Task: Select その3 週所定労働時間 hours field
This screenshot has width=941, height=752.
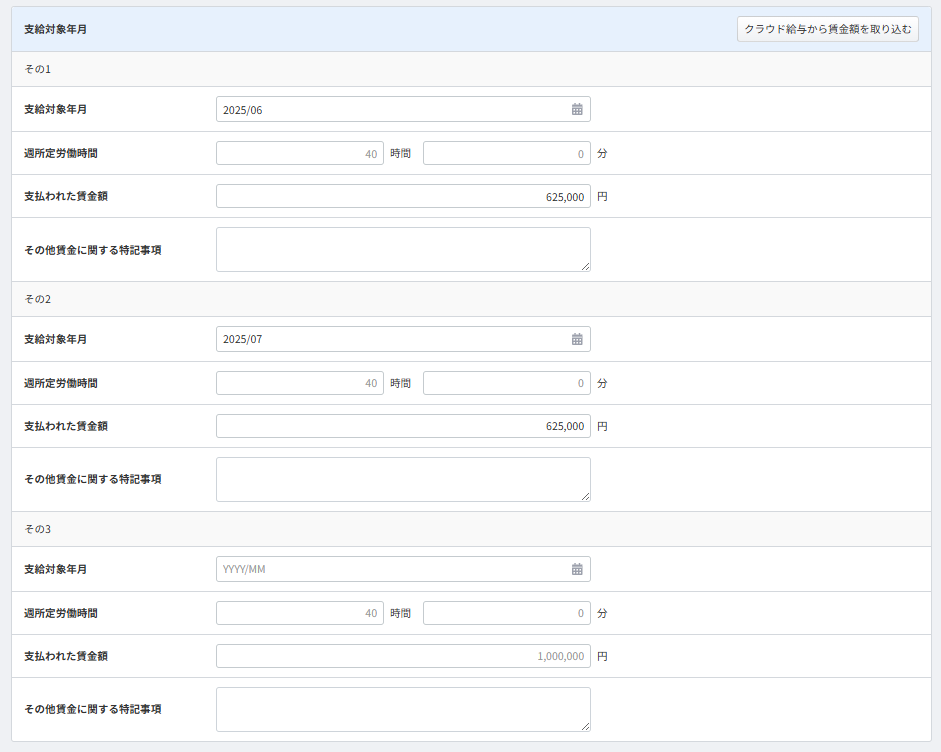Action: tap(299, 614)
